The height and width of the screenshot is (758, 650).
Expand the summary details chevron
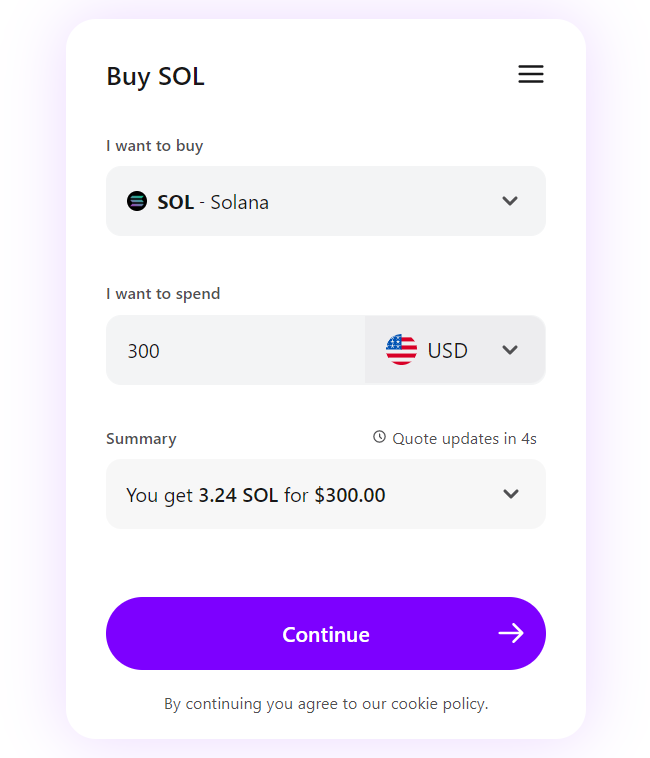[511, 494]
